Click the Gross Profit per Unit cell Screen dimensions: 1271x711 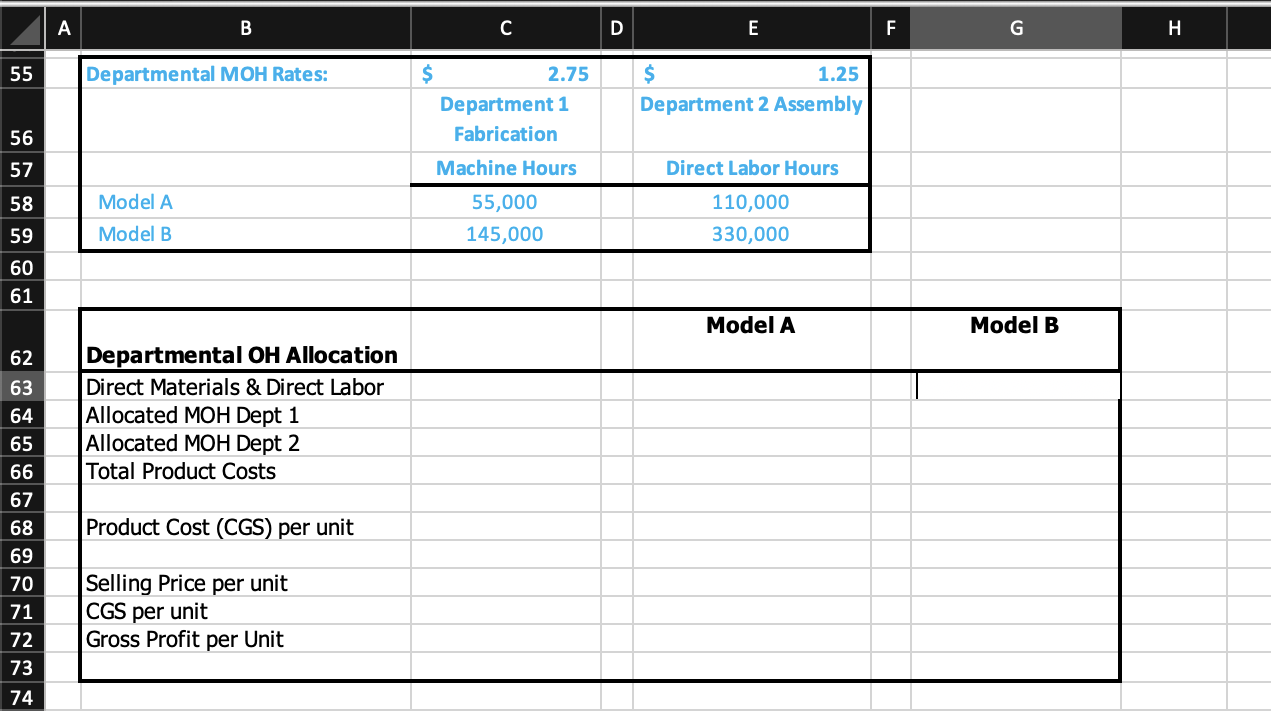[x=245, y=639]
